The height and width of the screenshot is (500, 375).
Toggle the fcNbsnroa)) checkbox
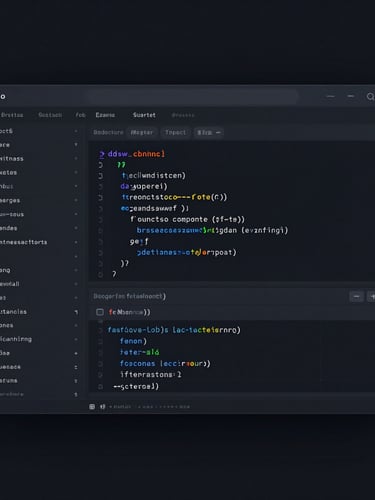100,312
